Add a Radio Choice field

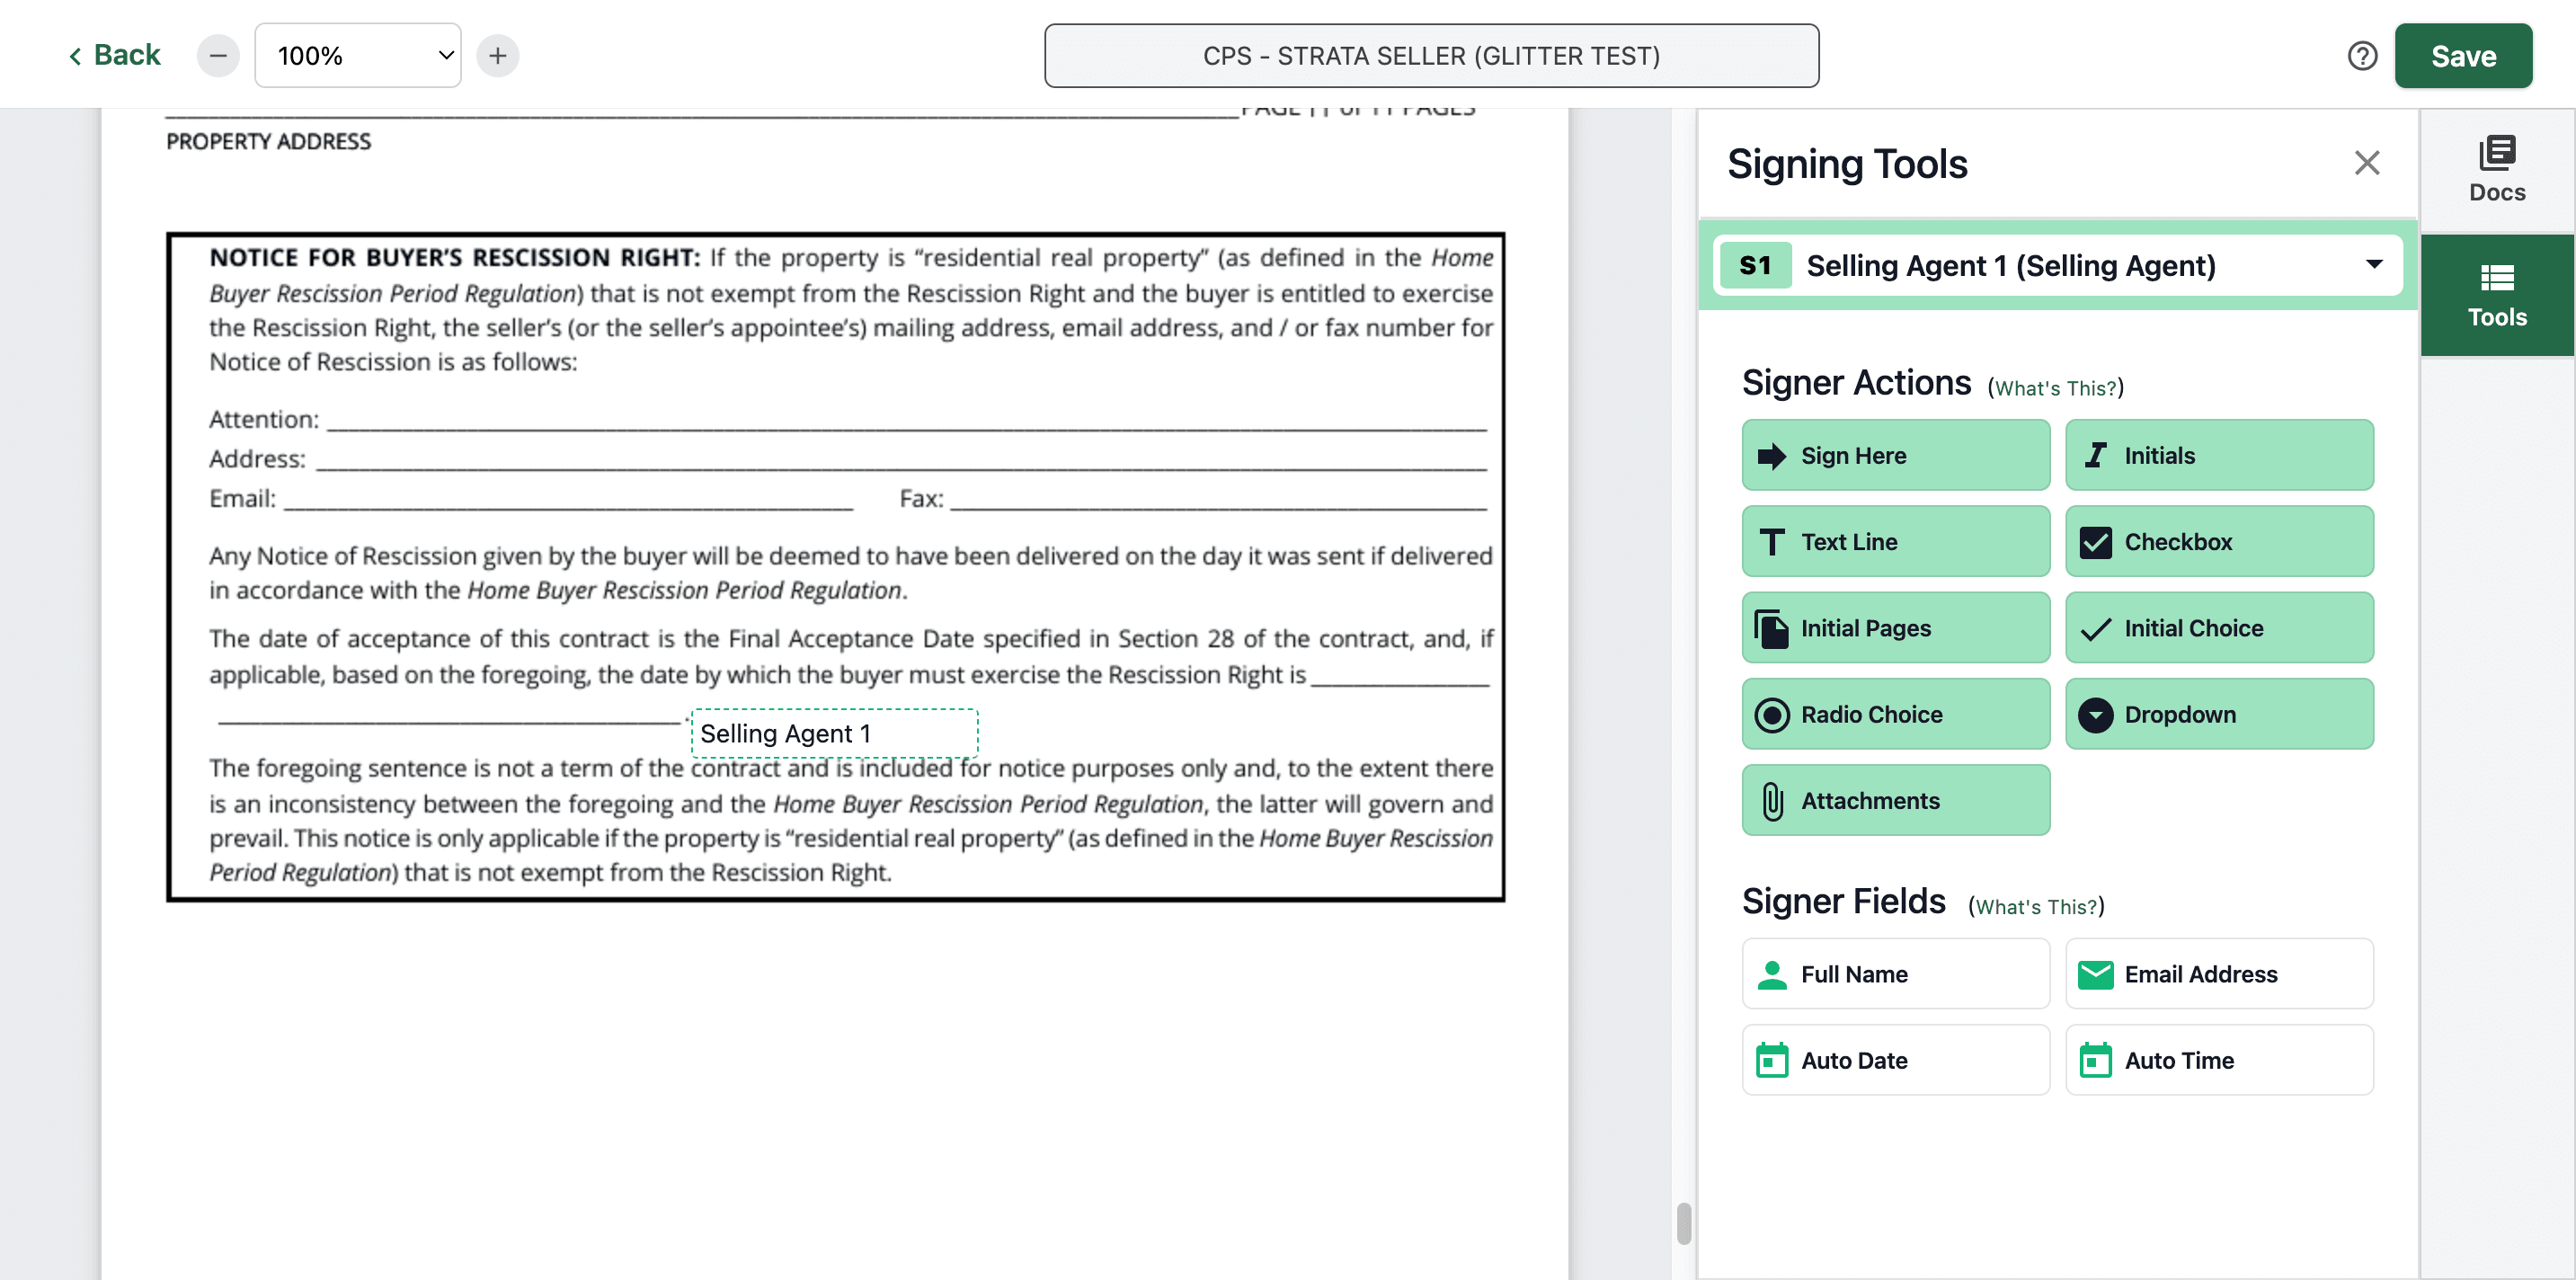pos(1895,714)
